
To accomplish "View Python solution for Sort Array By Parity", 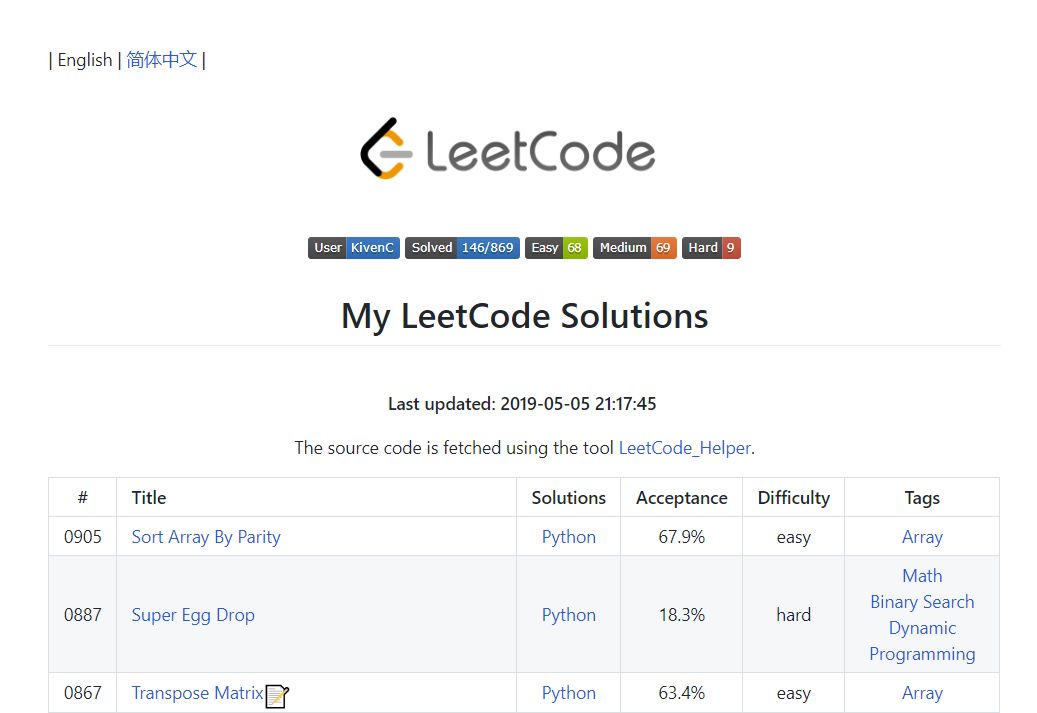I will click(569, 537).
